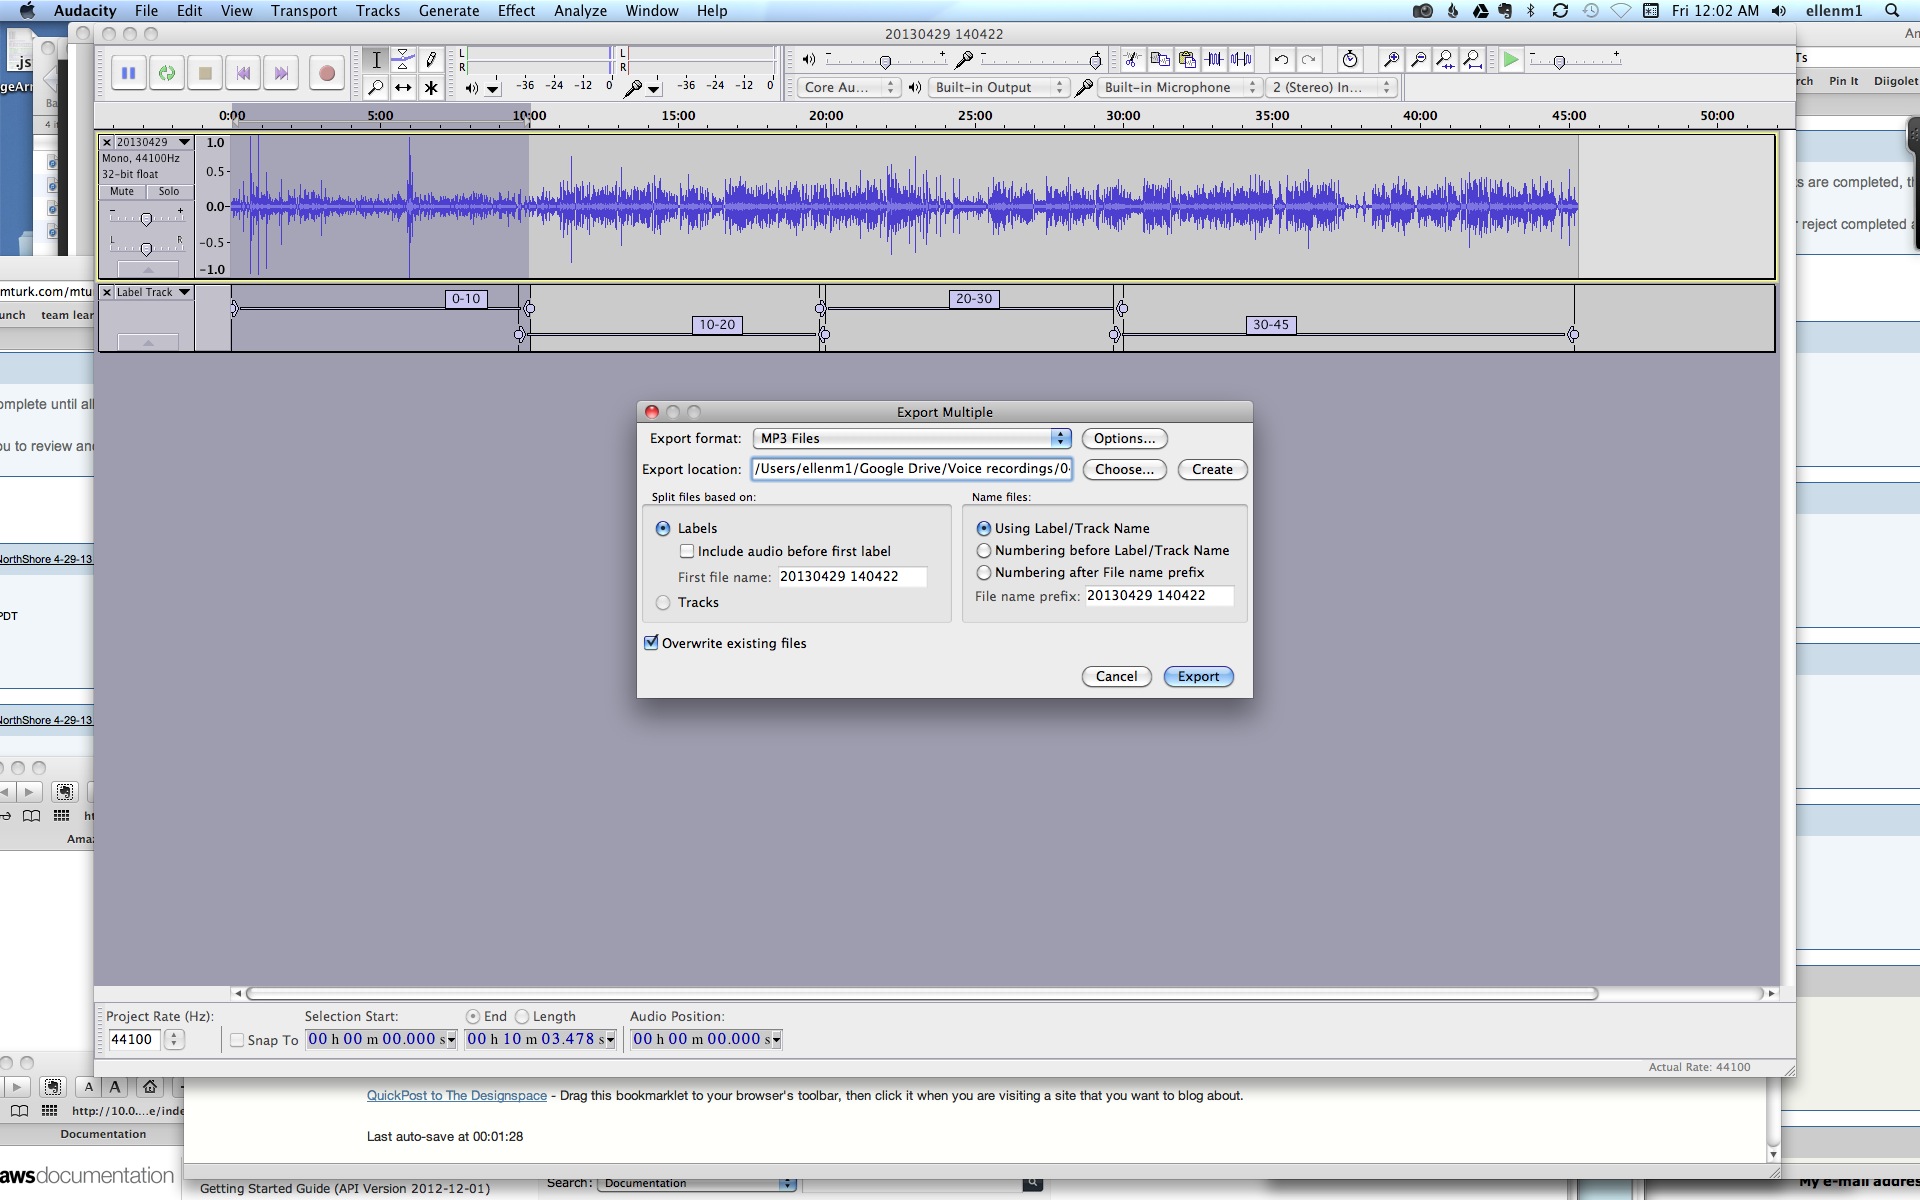Click the Record button in transport toolbar
The image size is (1920, 1200).
pos(326,73)
